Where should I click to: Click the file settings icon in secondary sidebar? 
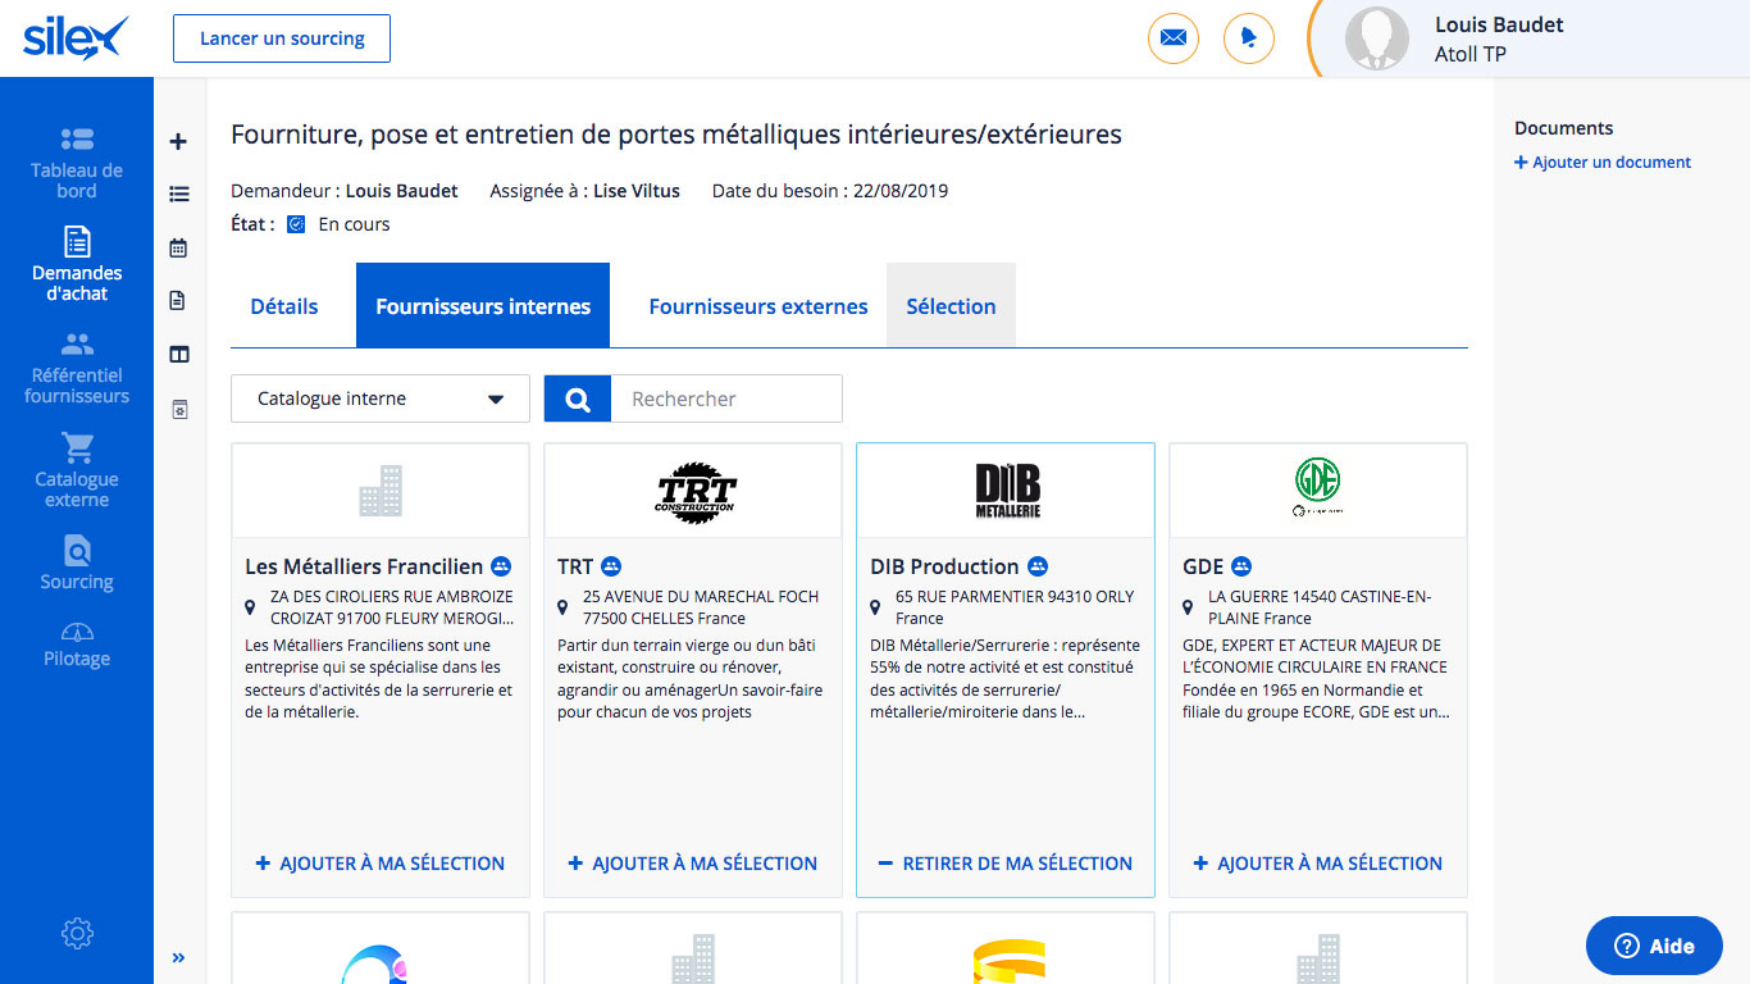(x=179, y=409)
